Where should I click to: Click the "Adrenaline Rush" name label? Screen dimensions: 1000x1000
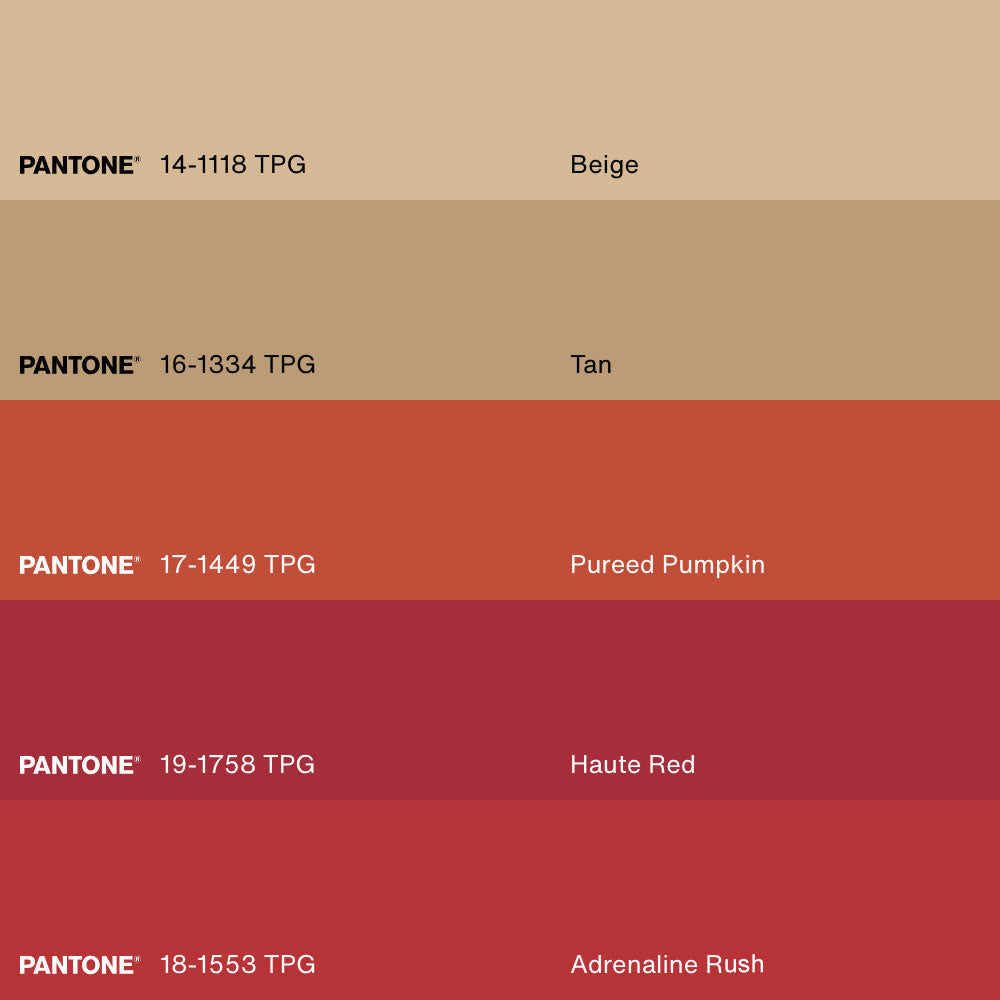point(667,965)
